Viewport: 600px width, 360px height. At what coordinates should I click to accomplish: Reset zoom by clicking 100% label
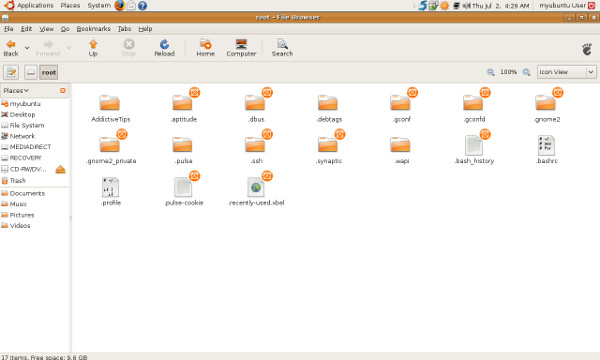(508, 72)
